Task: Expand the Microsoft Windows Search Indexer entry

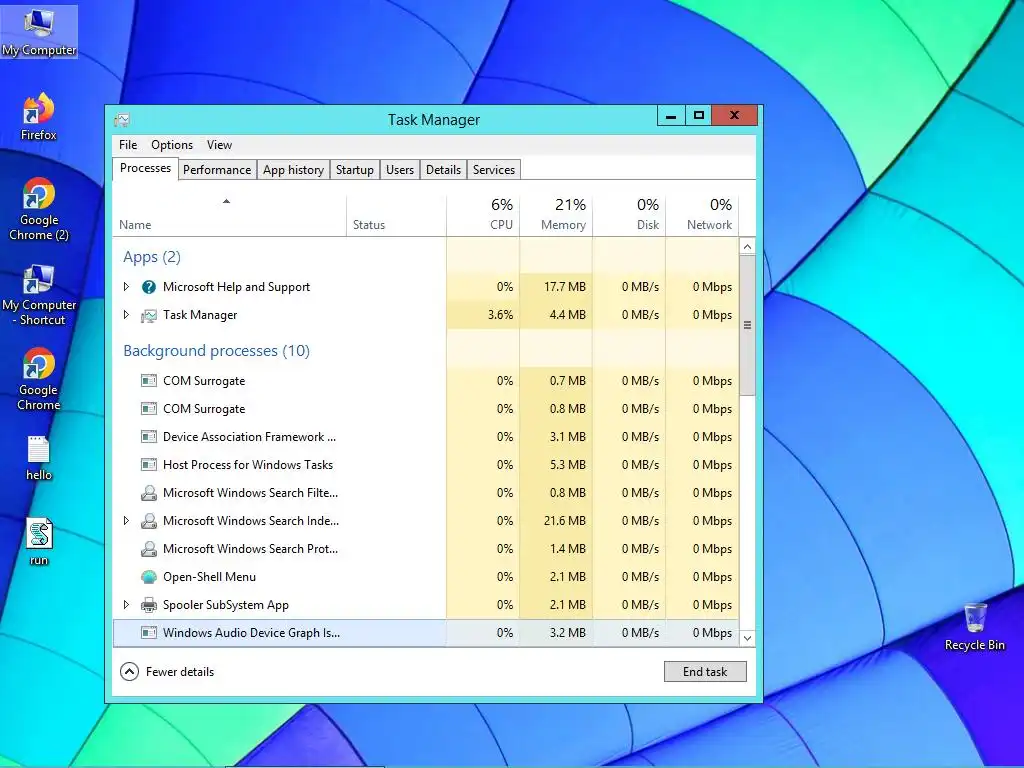Action: tap(126, 521)
